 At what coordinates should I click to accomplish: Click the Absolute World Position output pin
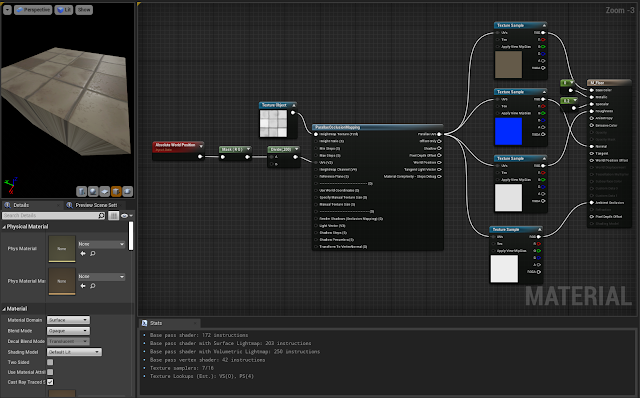pos(200,156)
